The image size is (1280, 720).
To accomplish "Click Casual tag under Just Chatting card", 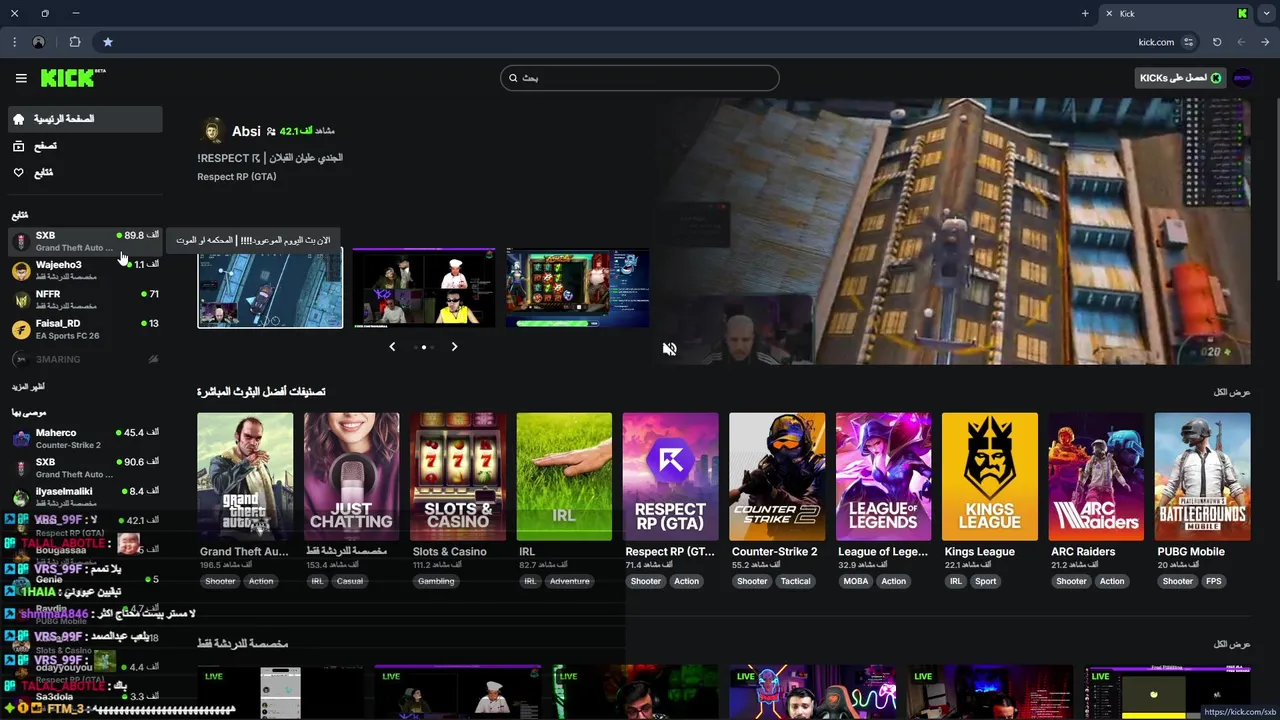I will pyautogui.click(x=350, y=581).
